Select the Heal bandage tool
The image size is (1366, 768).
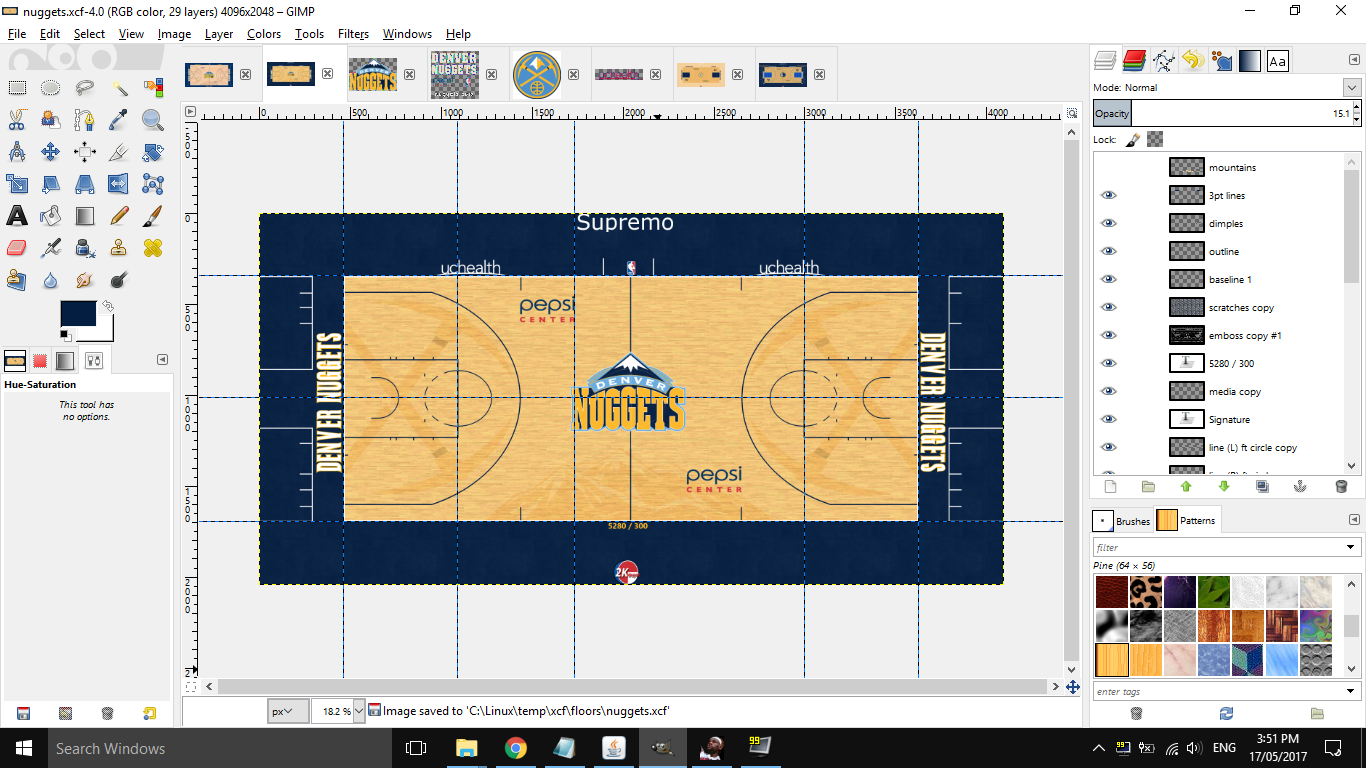[x=153, y=248]
